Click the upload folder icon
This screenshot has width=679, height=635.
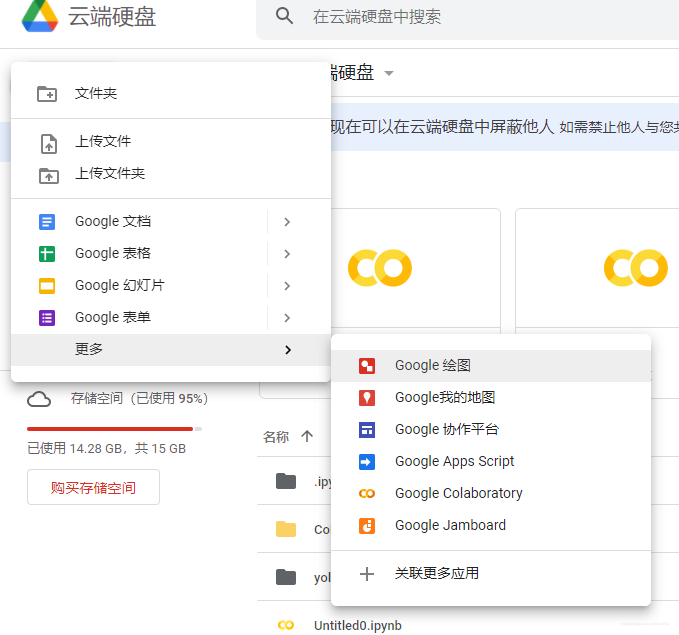(x=48, y=175)
